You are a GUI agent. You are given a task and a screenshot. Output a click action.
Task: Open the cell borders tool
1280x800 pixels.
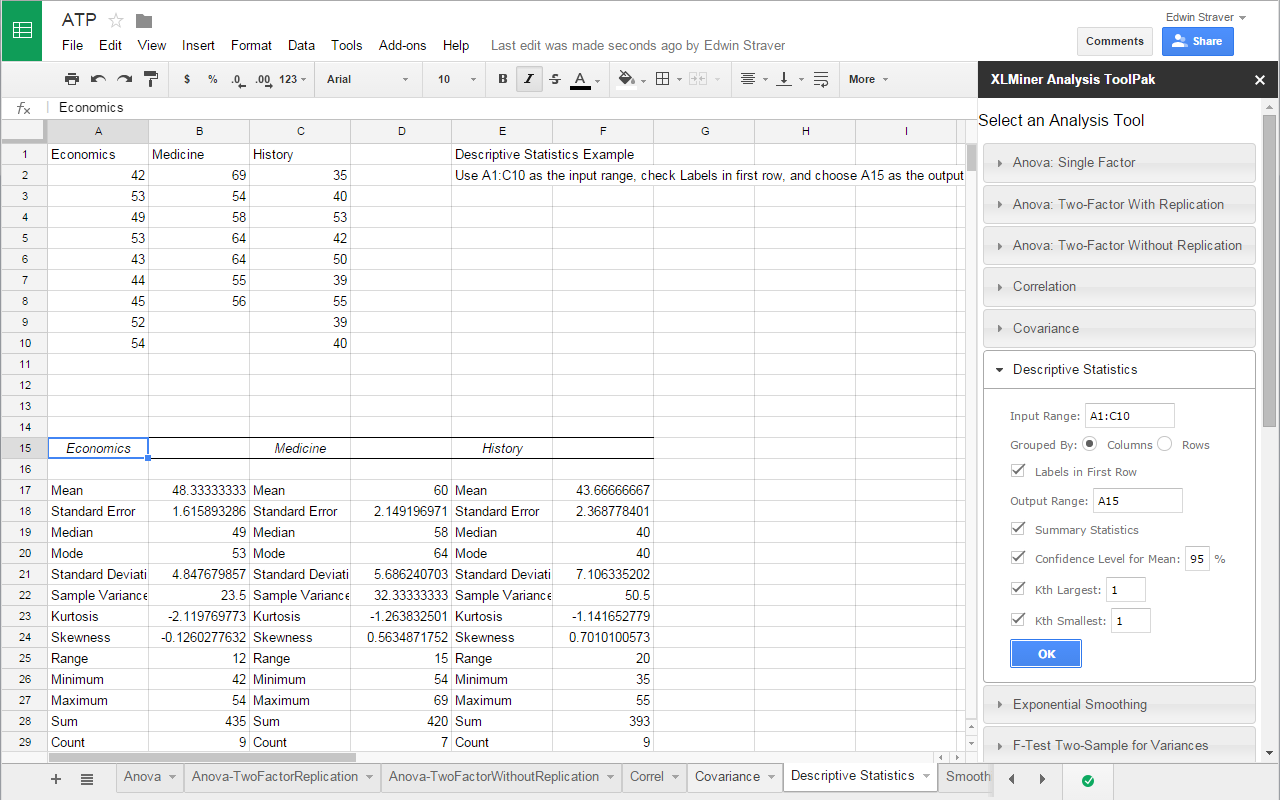tap(662, 79)
